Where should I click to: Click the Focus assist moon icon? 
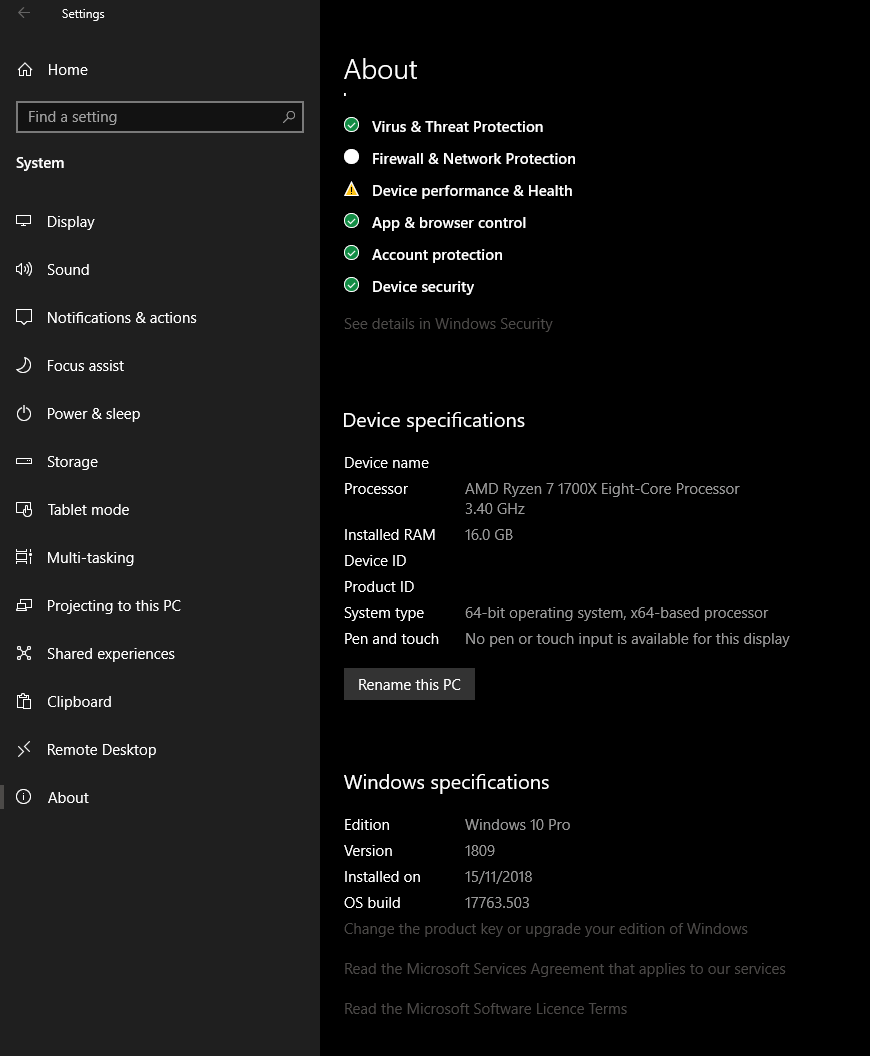24,365
